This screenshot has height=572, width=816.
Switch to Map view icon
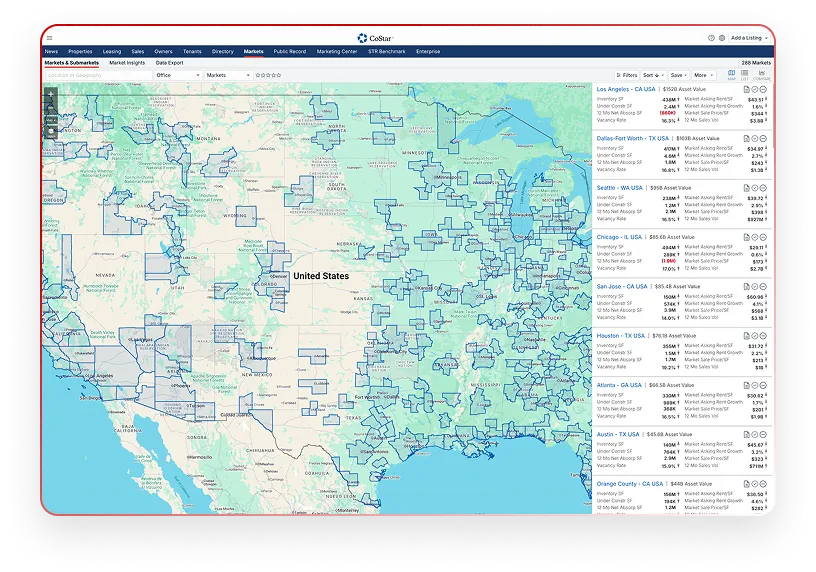(x=731, y=74)
